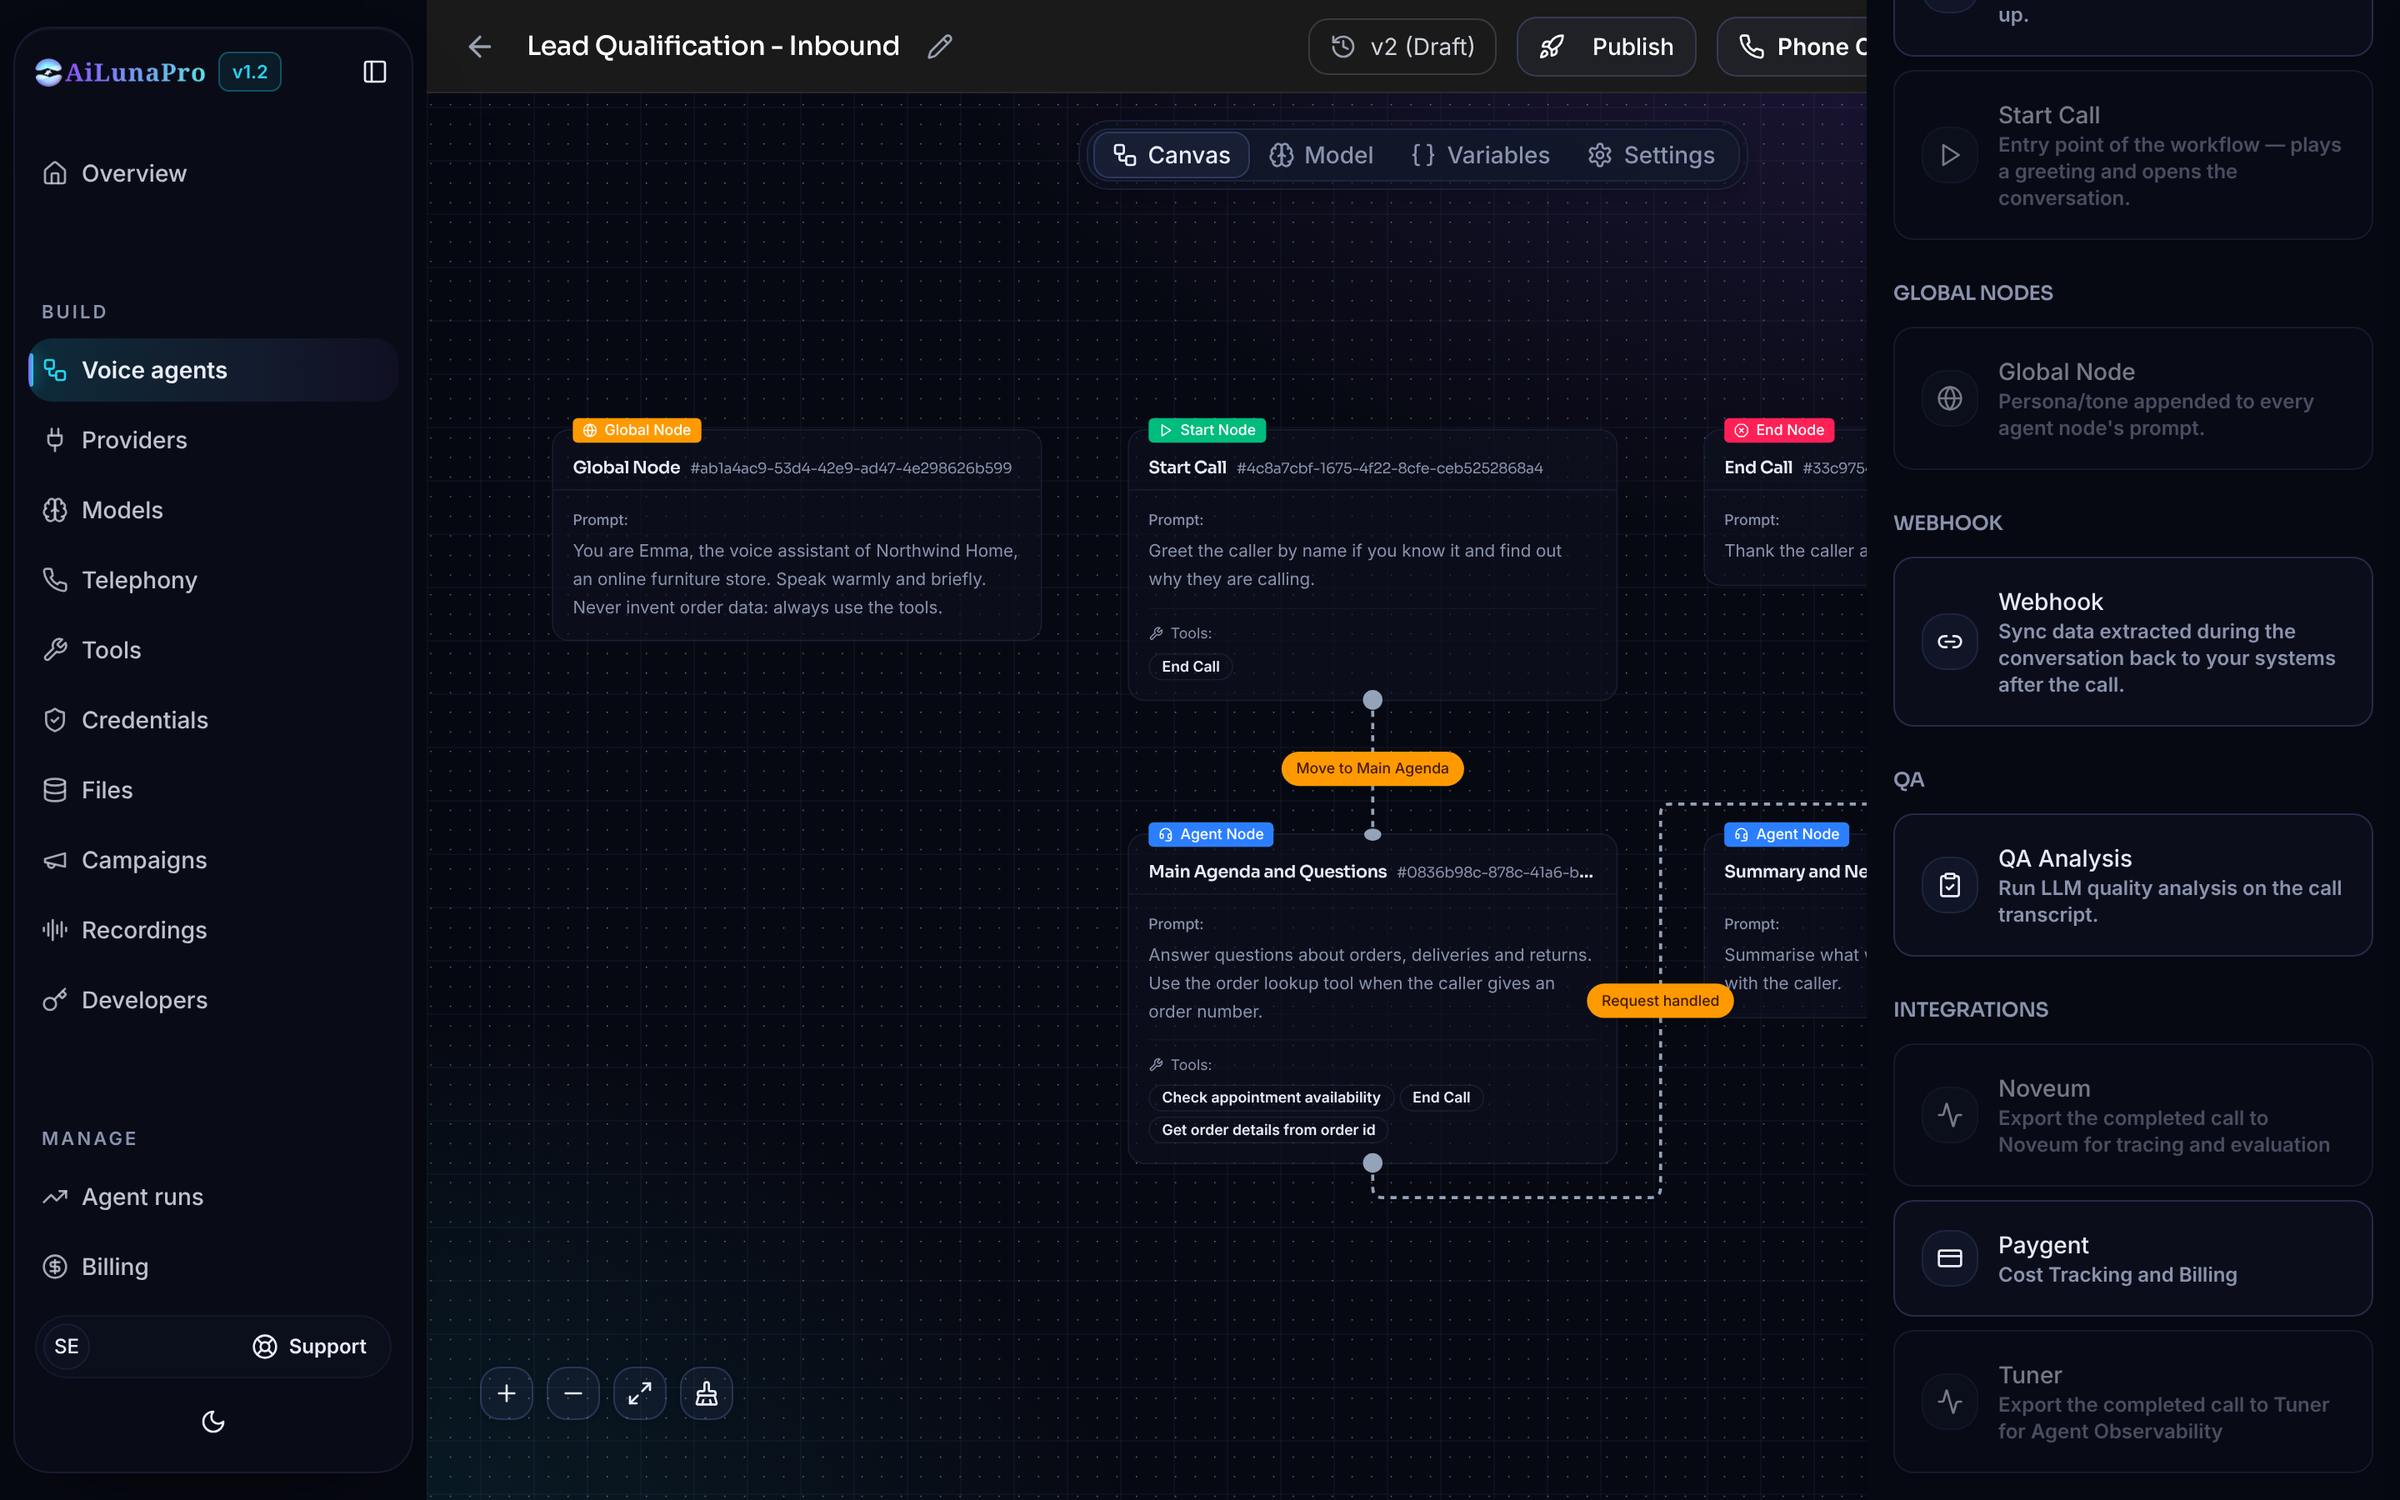Go to Models page

pyautogui.click(x=213, y=510)
